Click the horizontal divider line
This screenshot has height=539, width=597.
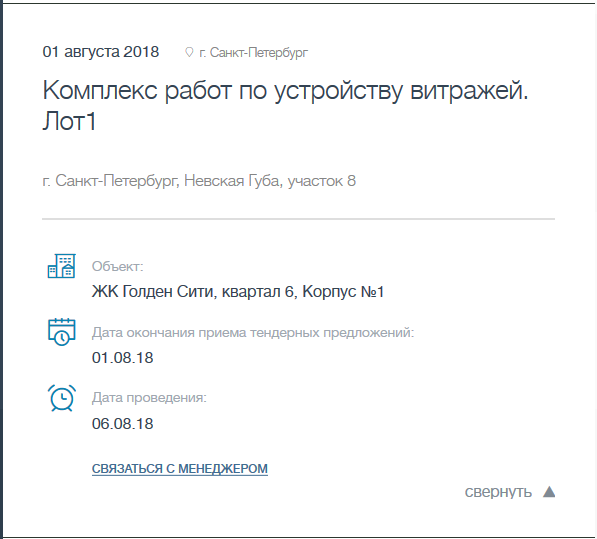point(298,219)
